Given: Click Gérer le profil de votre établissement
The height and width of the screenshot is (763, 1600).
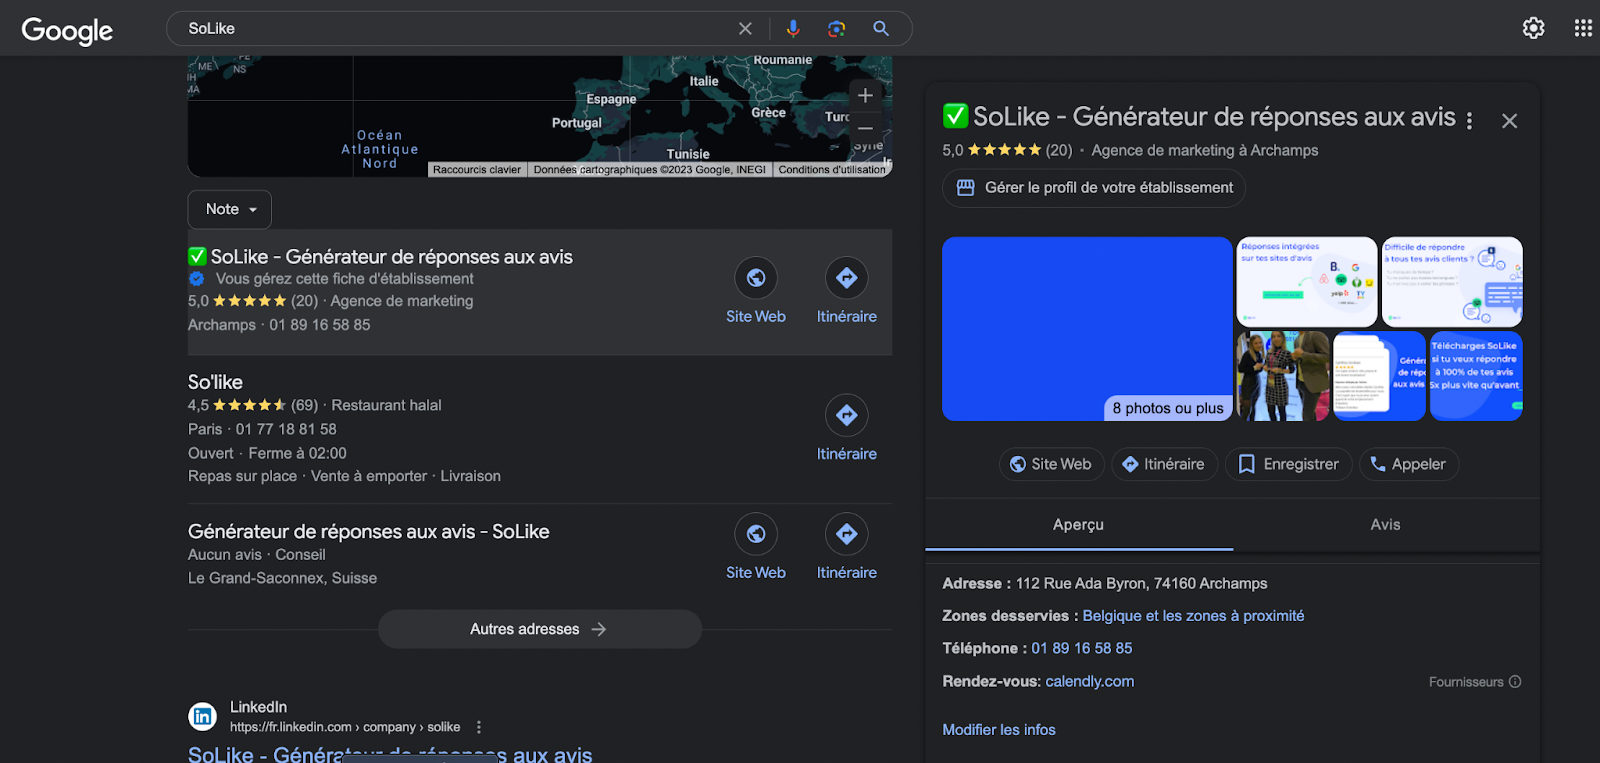Looking at the screenshot, I should [1094, 188].
